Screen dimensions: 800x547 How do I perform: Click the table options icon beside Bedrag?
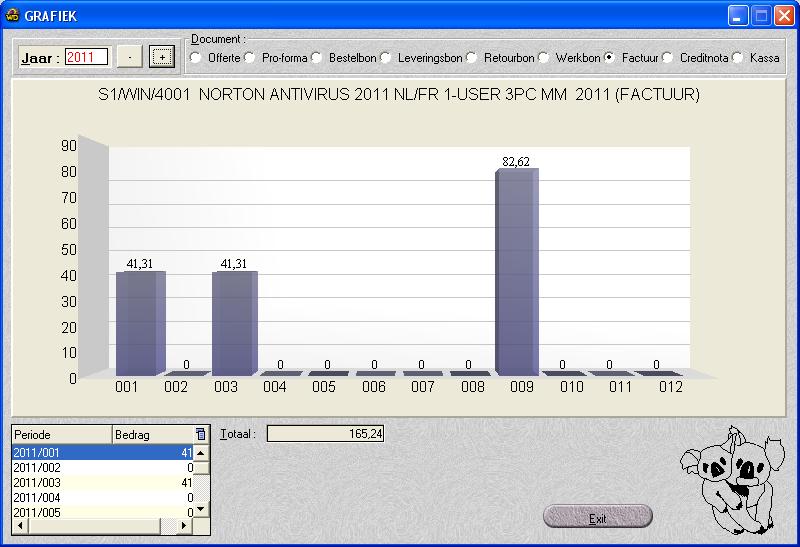(201, 434)
